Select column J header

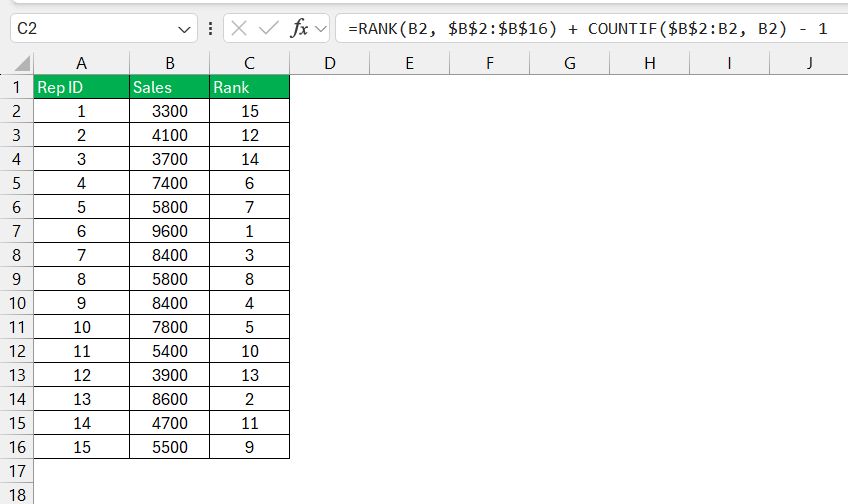pyautogui.click(x=809, y=63)
